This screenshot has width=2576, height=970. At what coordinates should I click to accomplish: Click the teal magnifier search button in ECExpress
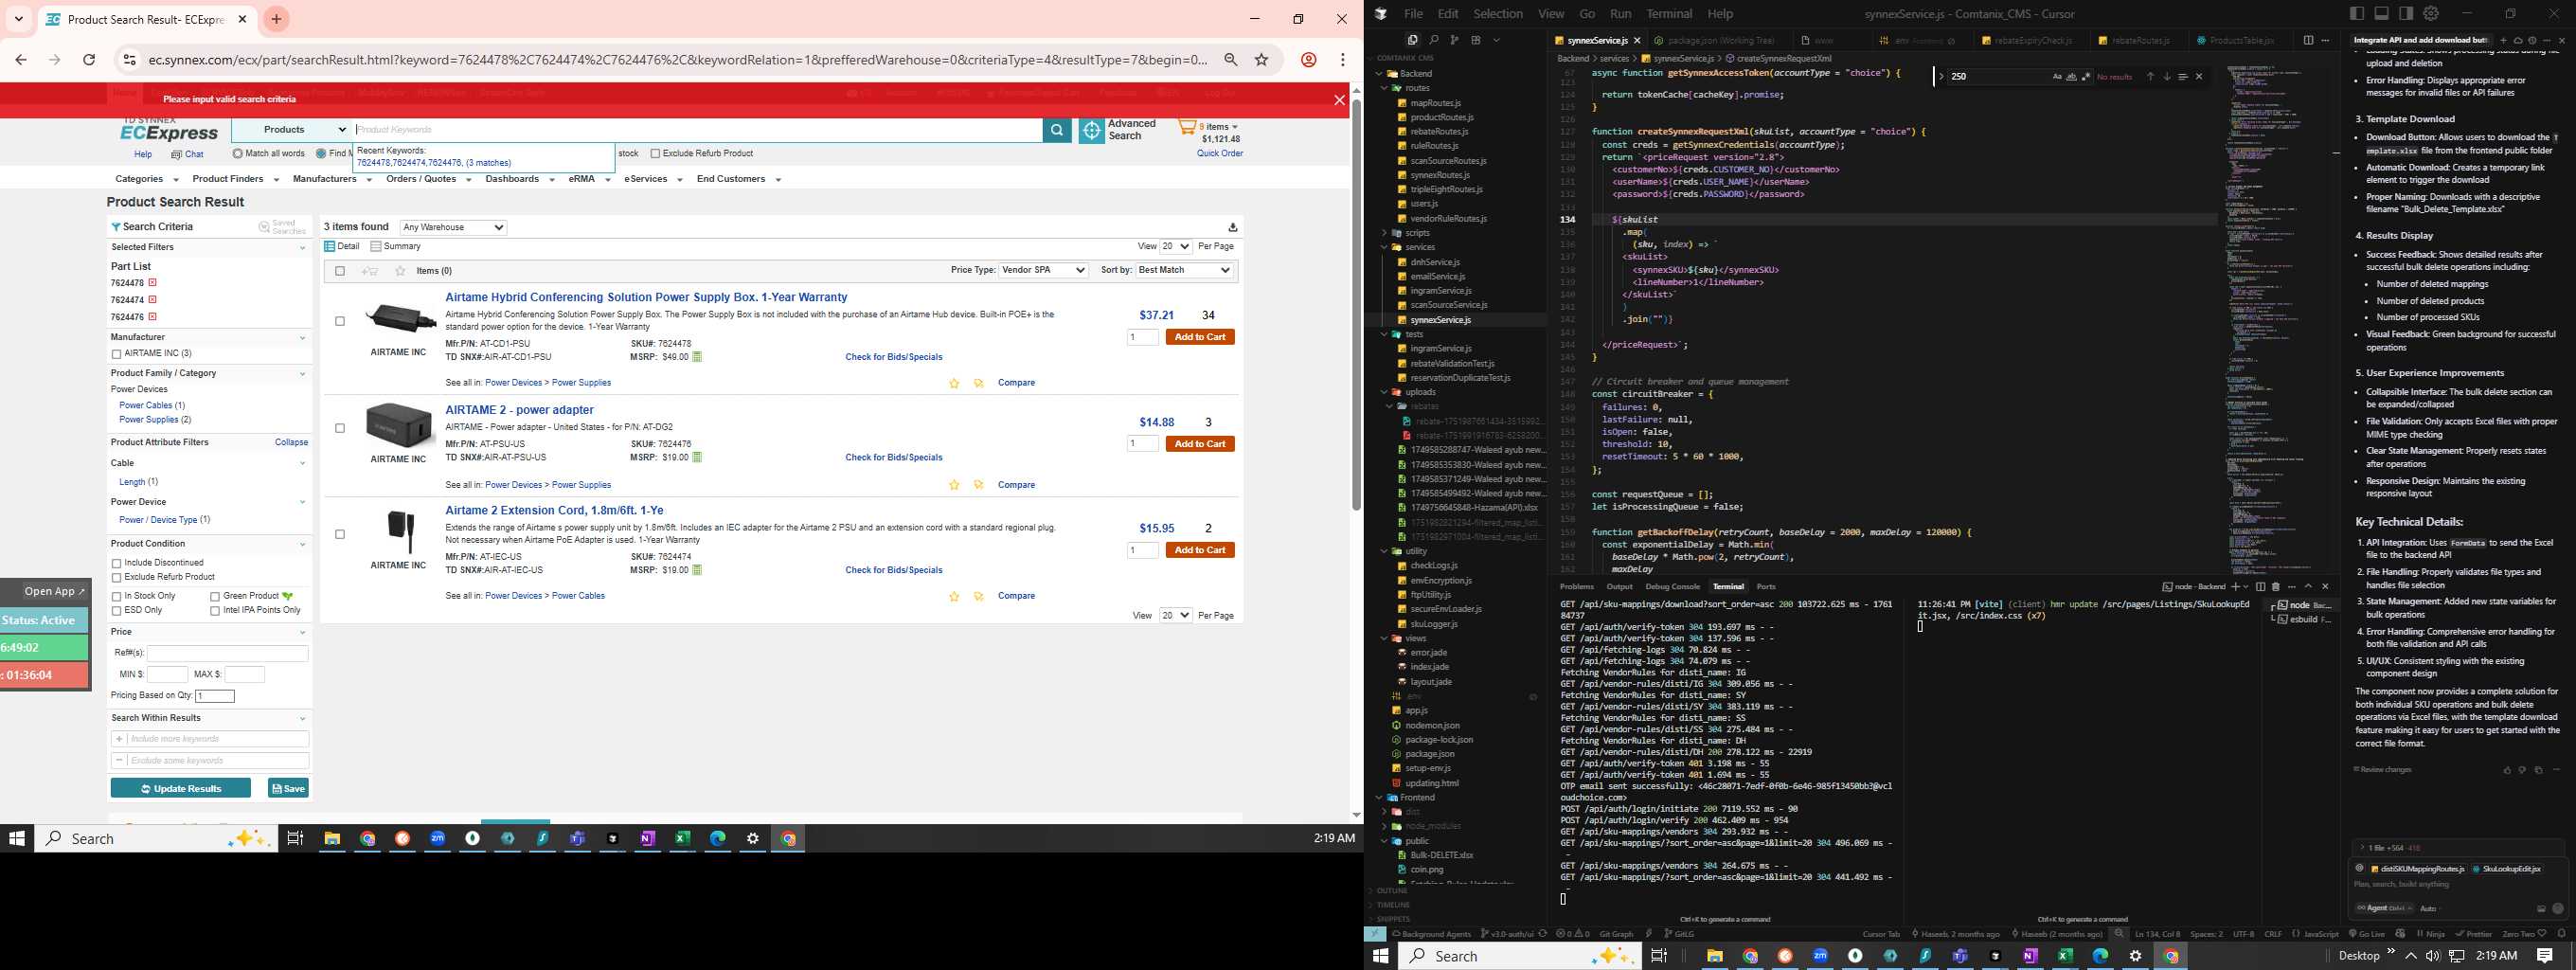(x=1056, y=130)
